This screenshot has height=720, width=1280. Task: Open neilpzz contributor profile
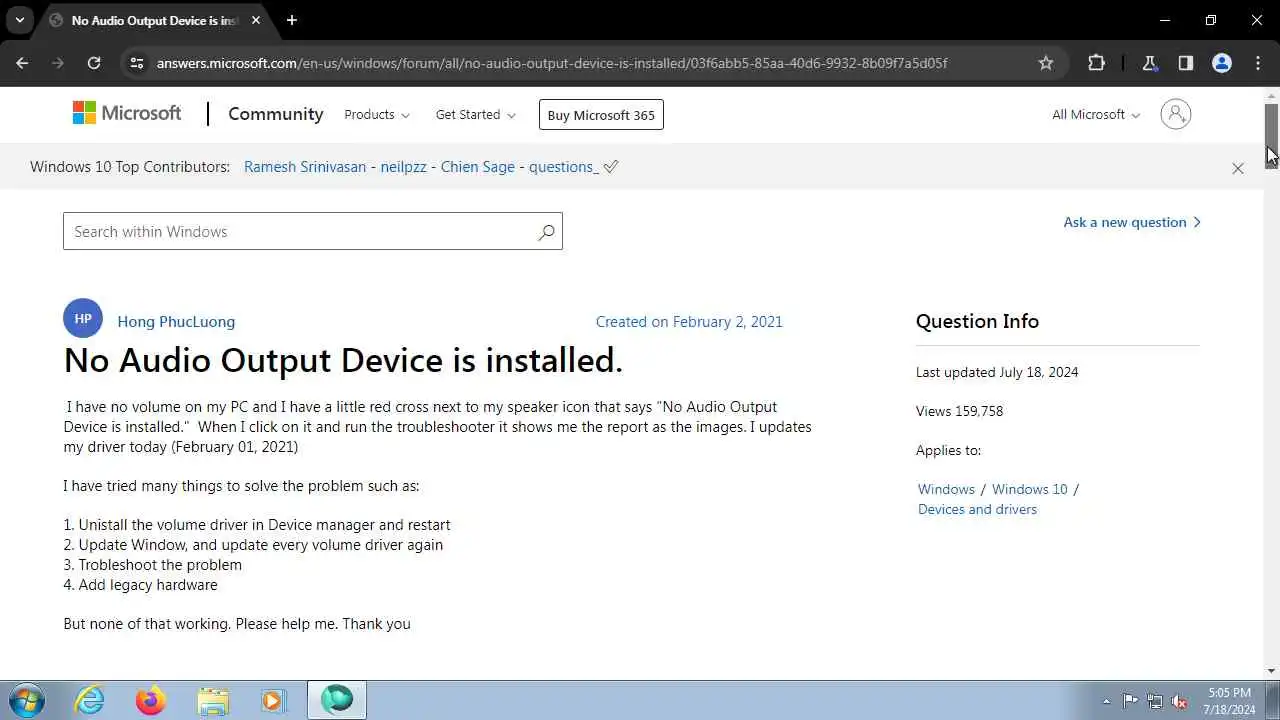tap(403, 167)
